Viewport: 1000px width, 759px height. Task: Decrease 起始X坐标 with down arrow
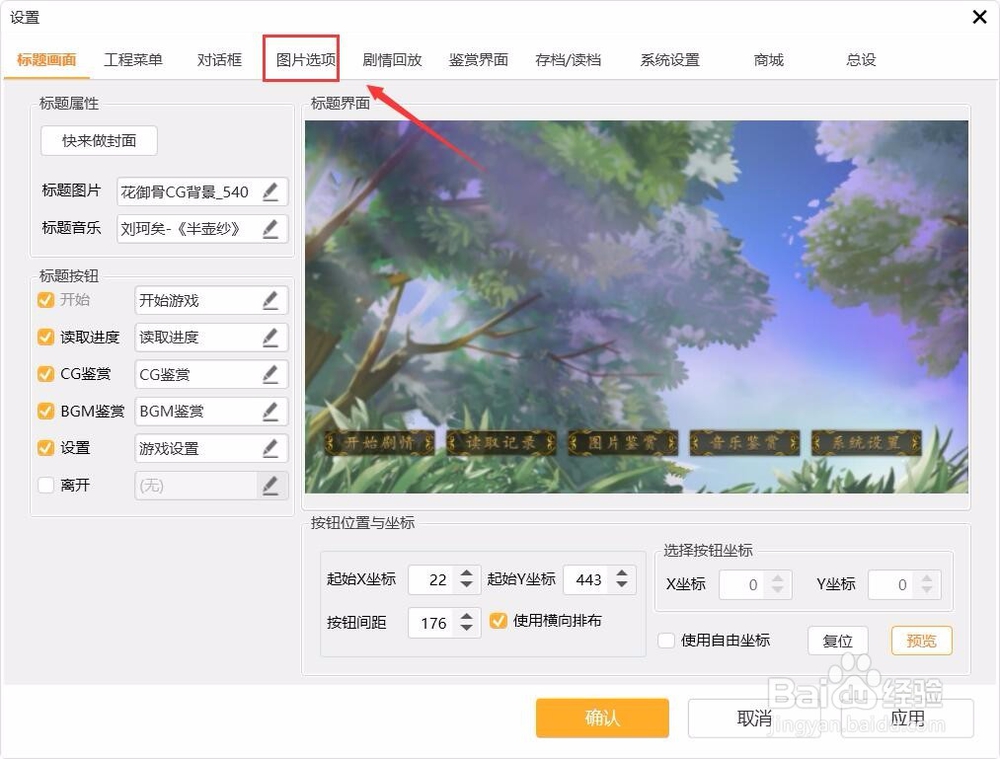click(467, 585)
